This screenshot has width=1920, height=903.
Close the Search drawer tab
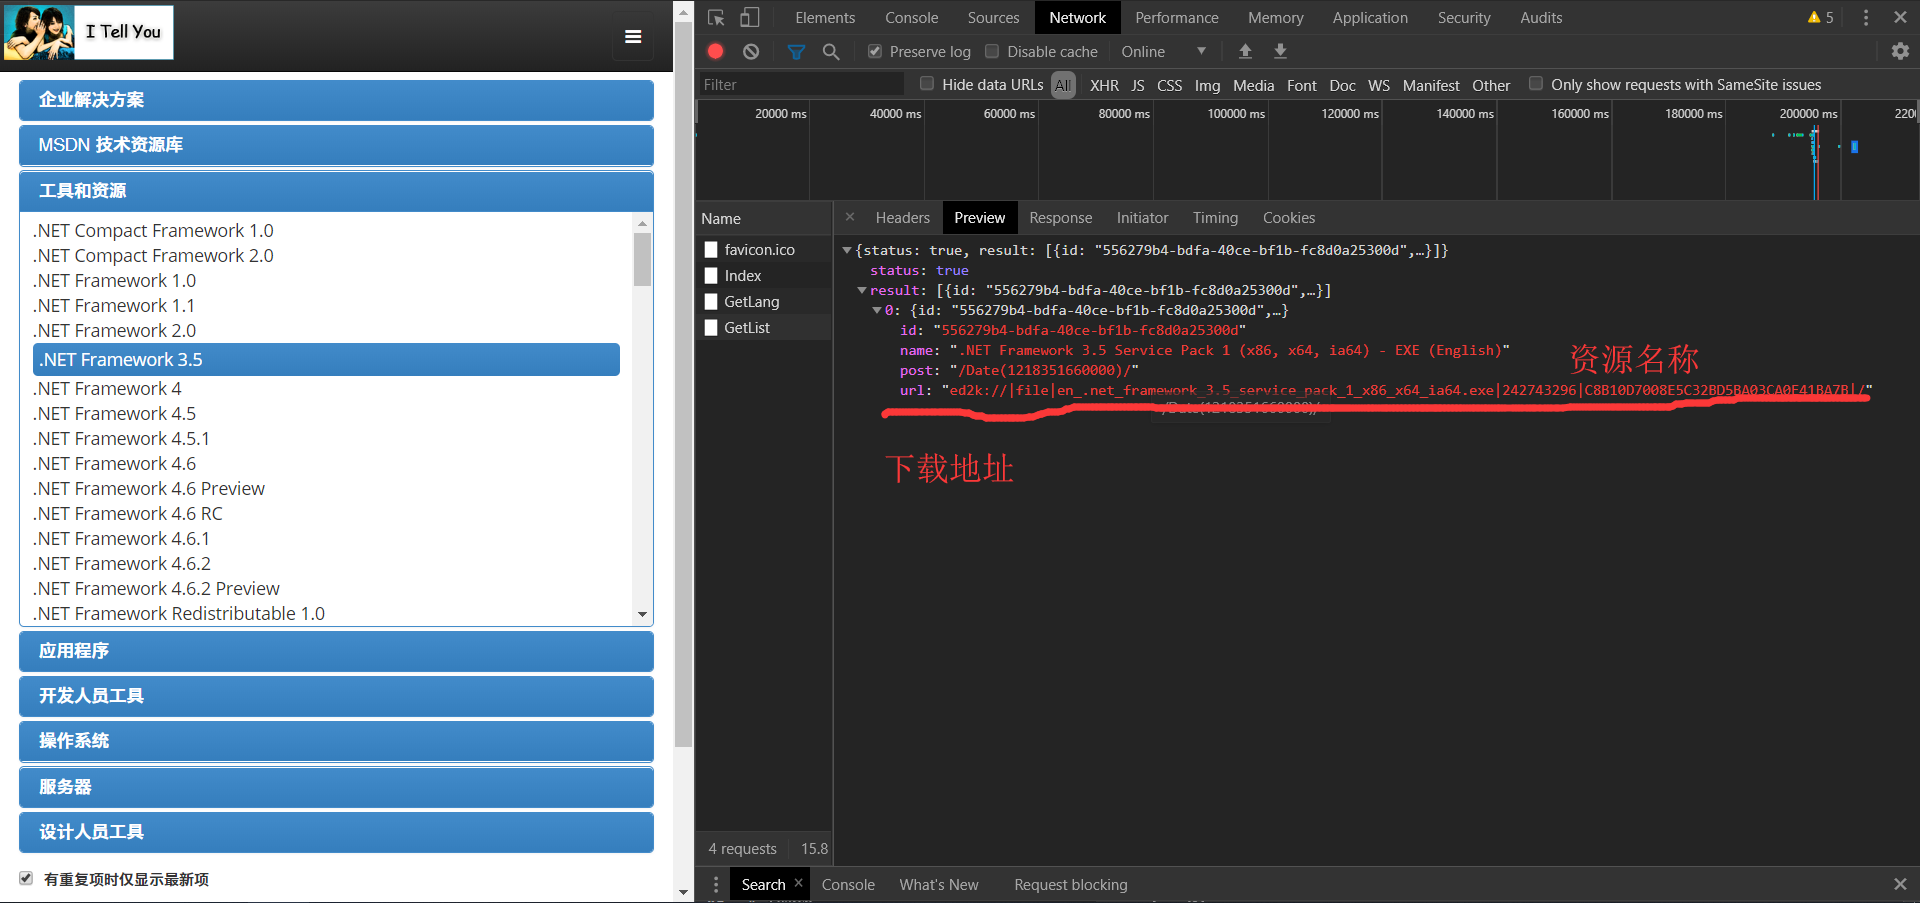798,883
